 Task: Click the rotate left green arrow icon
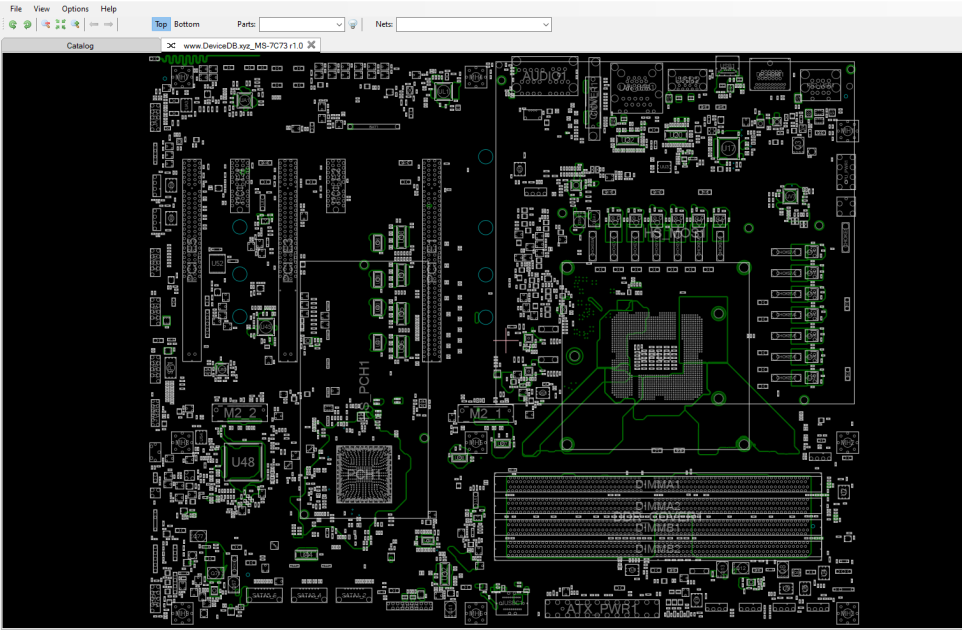[12, 25]
